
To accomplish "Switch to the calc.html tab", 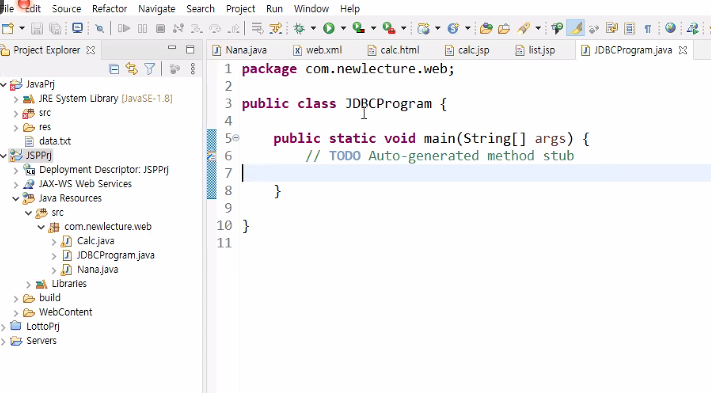I will [394, 50].
